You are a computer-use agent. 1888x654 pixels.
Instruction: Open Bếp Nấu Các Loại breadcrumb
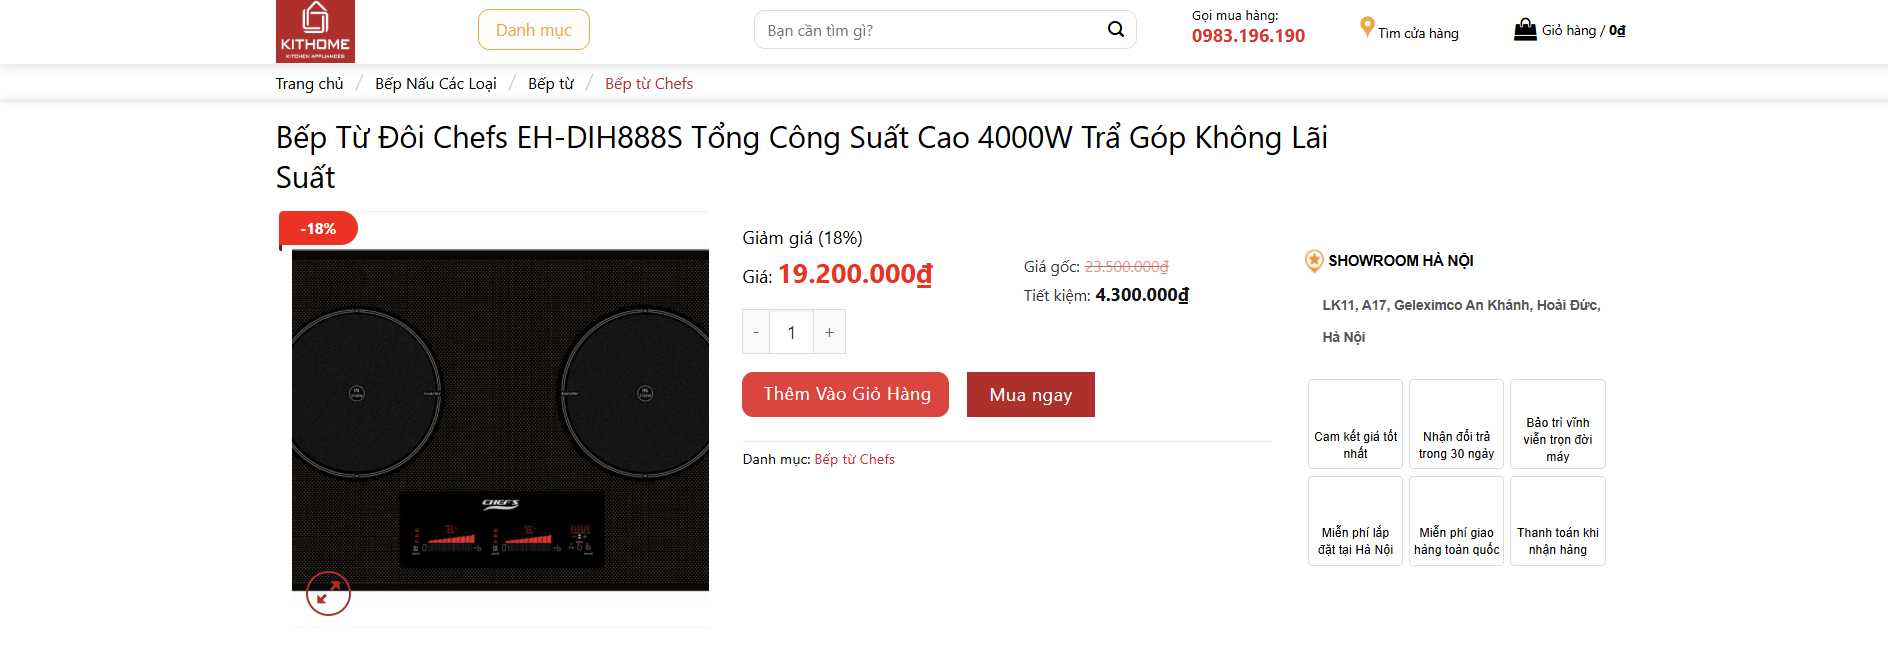[x=436, y=84]
